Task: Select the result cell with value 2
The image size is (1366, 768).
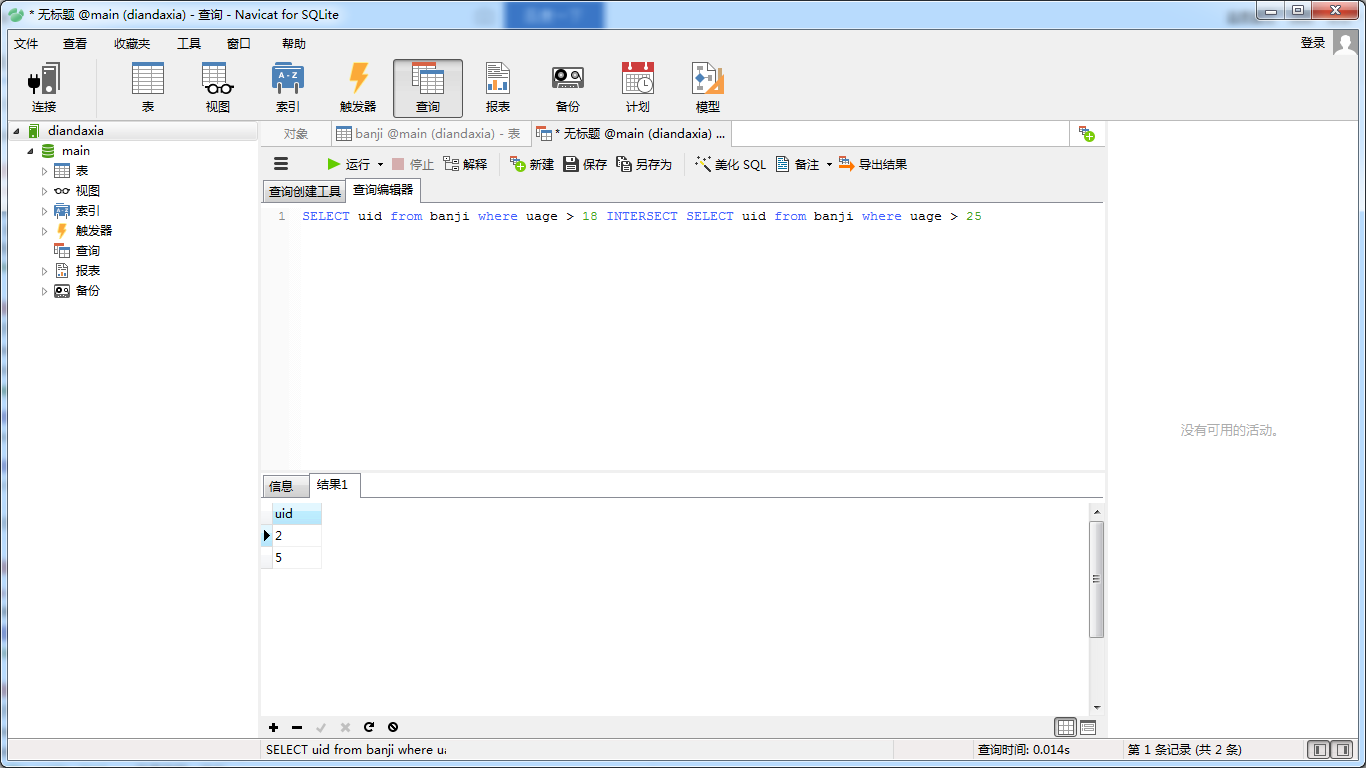Action: click(297, 536)
